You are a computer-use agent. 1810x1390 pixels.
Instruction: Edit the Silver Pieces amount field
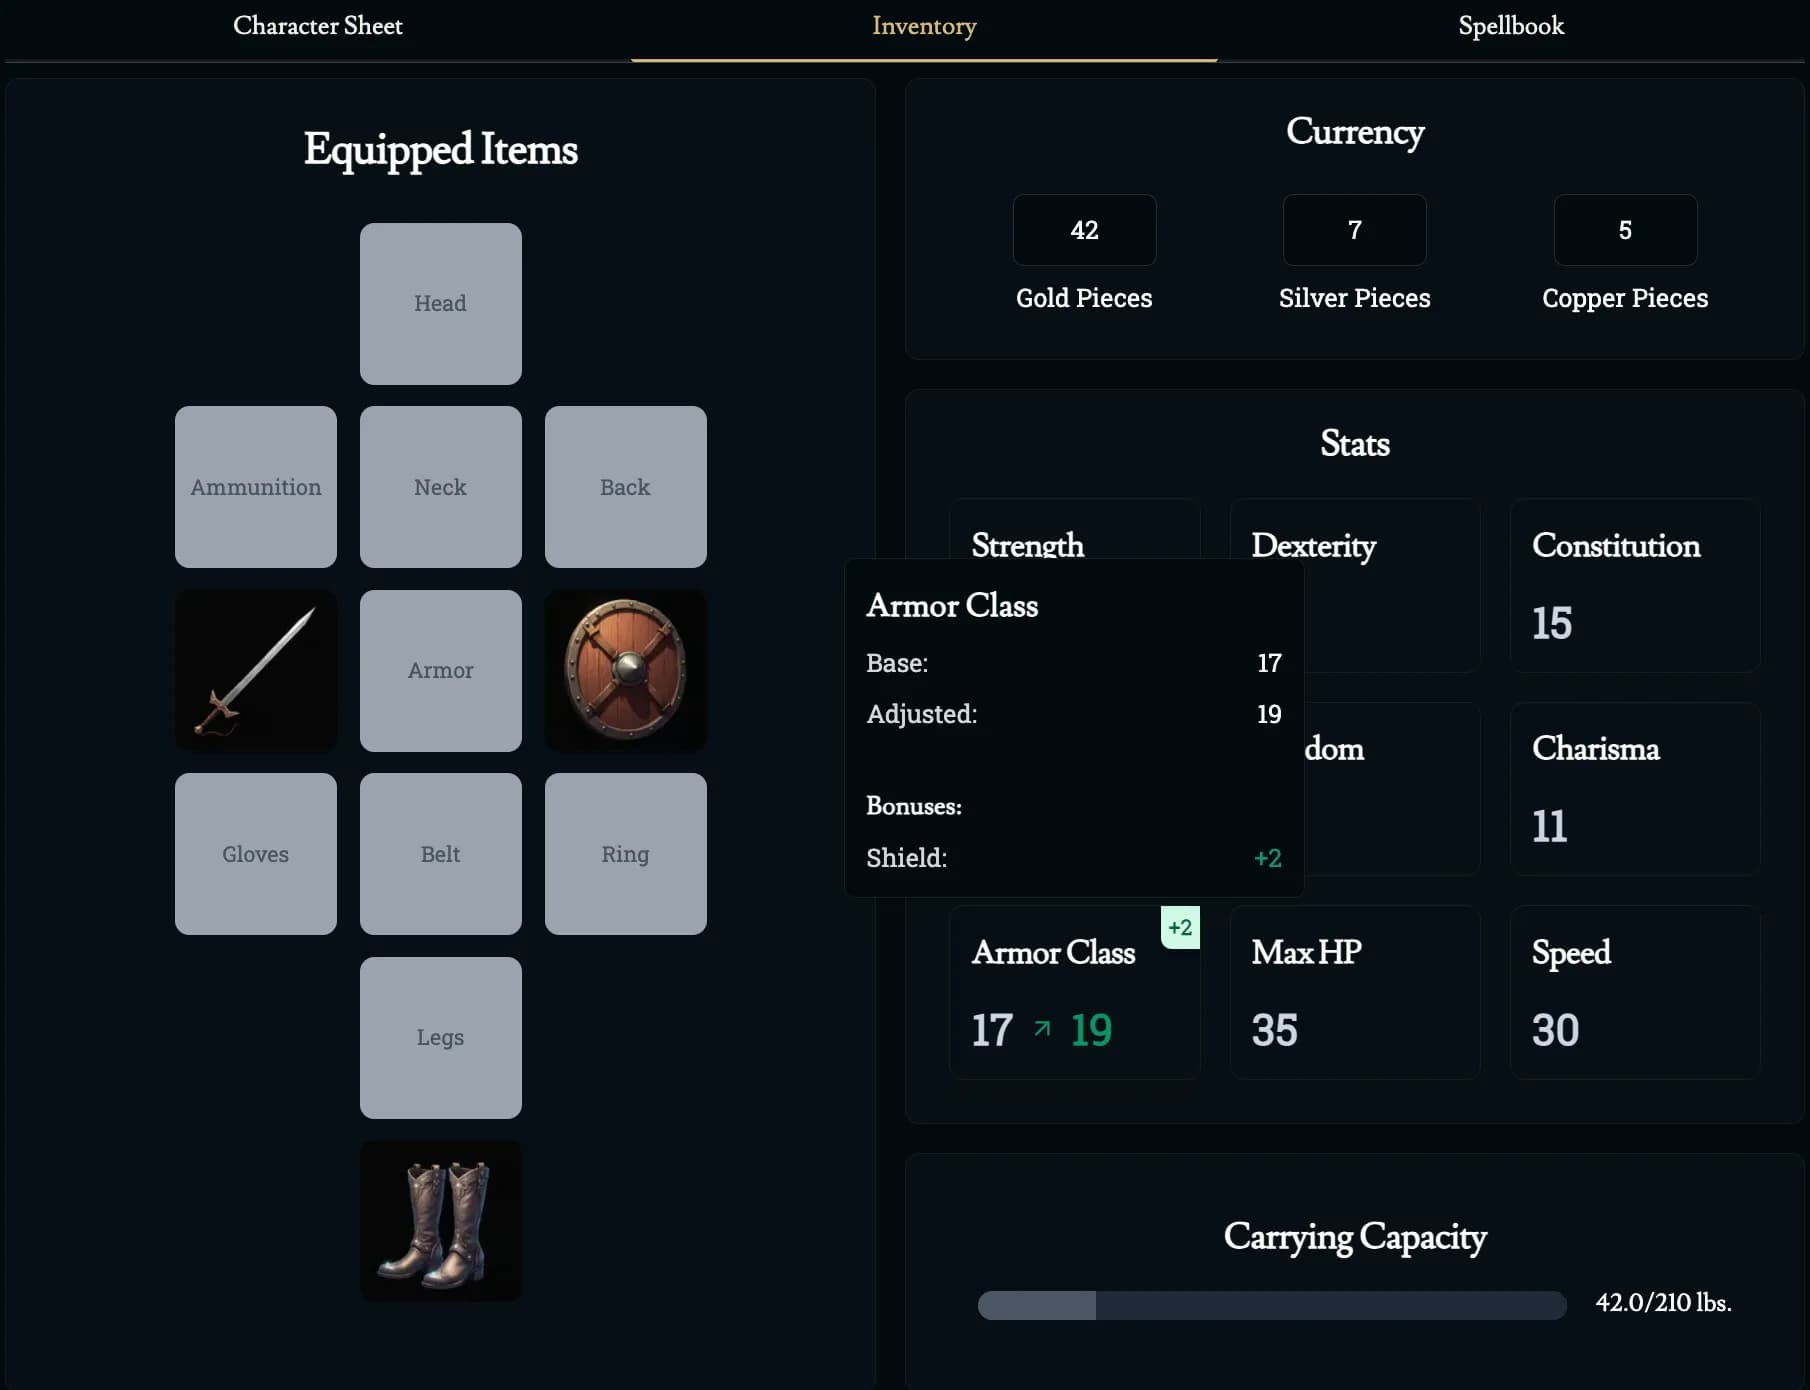[x=1355, y=230]
